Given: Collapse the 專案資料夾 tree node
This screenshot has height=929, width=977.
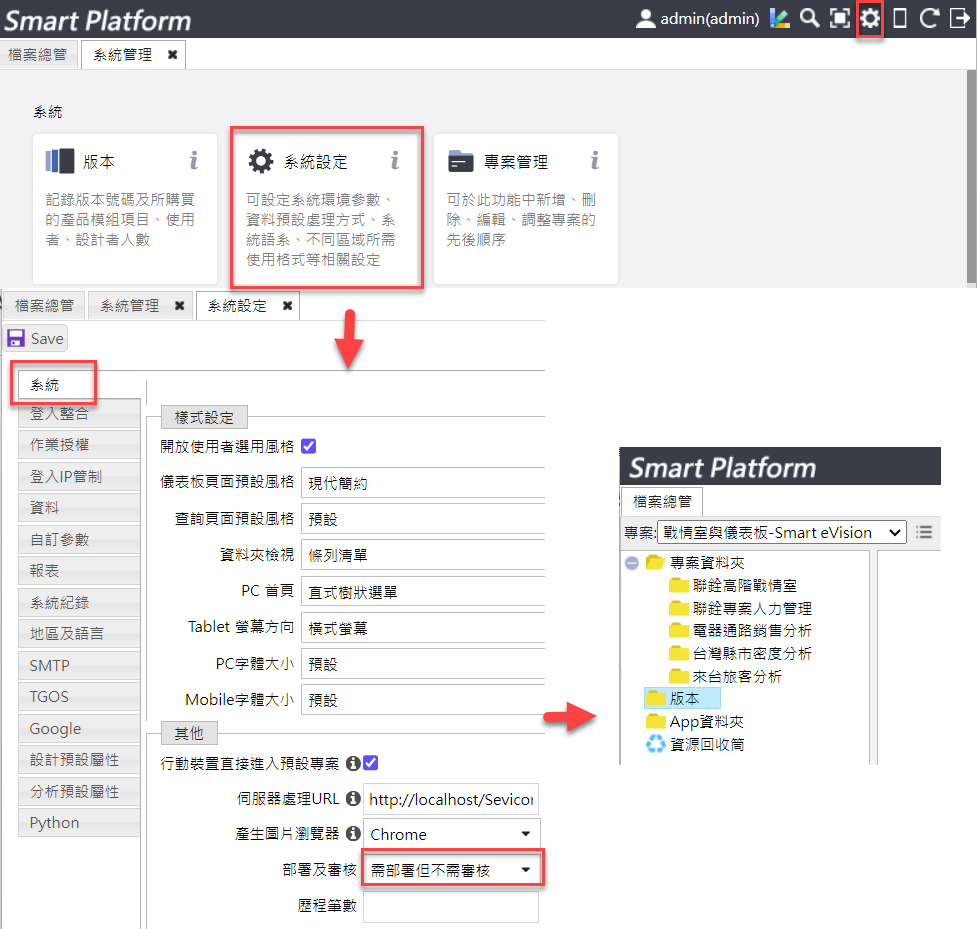Looking at the screenshot, I should point(632,563).
